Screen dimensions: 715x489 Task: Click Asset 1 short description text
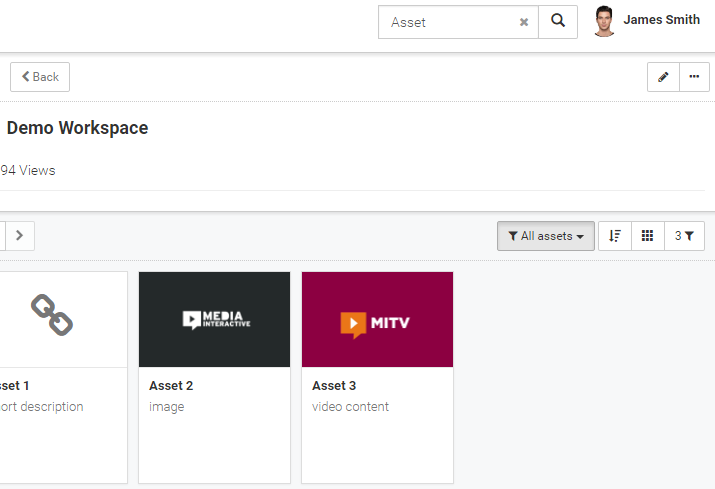(x=41, y=406)
